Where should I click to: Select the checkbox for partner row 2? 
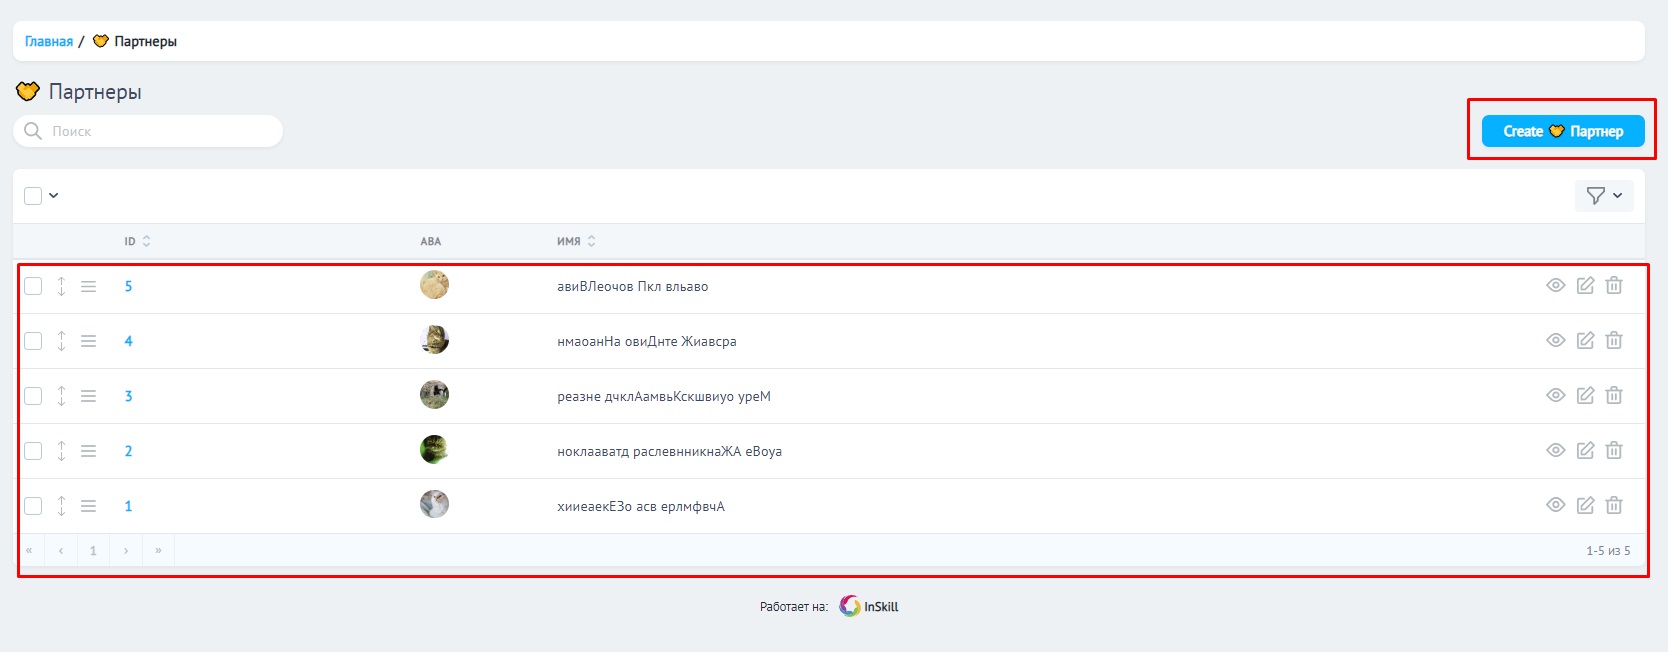pyautogui.click(x=33, y=451)
